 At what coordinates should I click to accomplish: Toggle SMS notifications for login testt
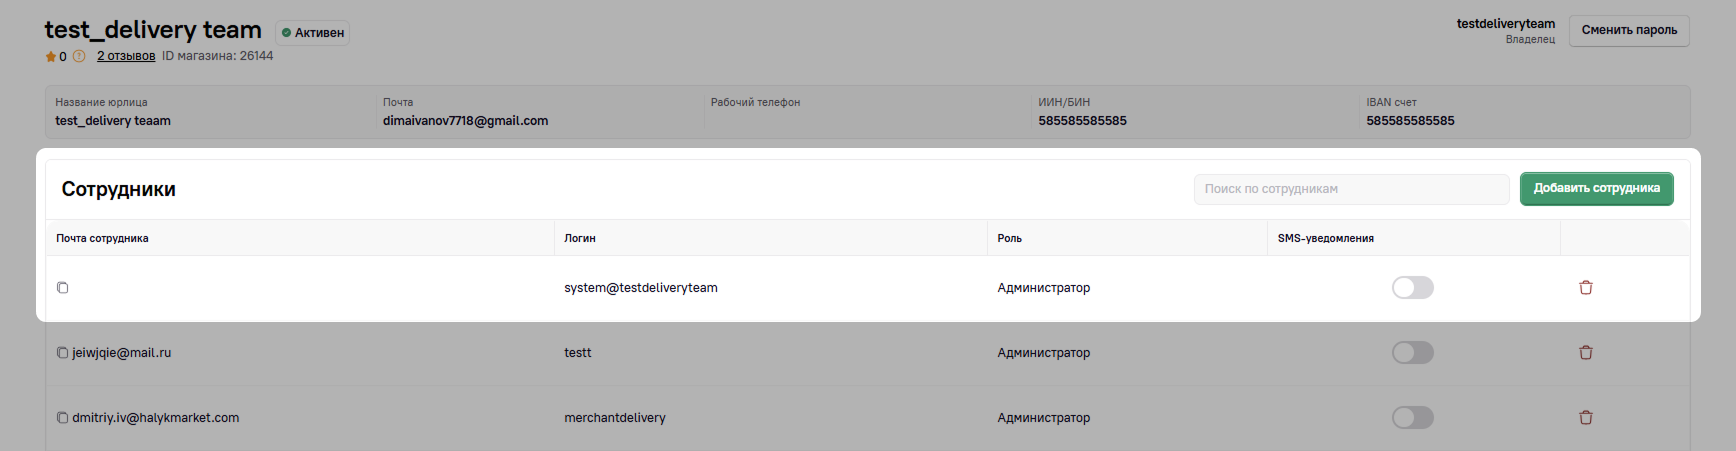pyautogui.click(x=1412, y=353)
